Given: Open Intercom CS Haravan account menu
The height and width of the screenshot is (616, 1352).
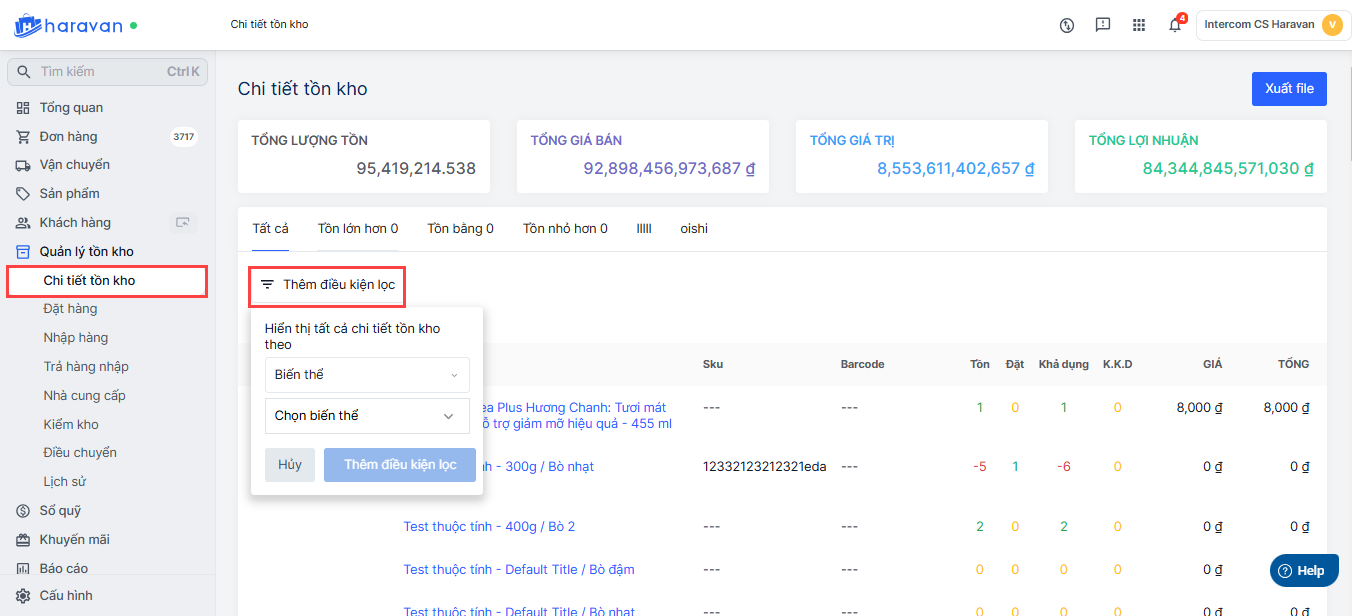Looking at the screenshot, I should click(1271, 25).
